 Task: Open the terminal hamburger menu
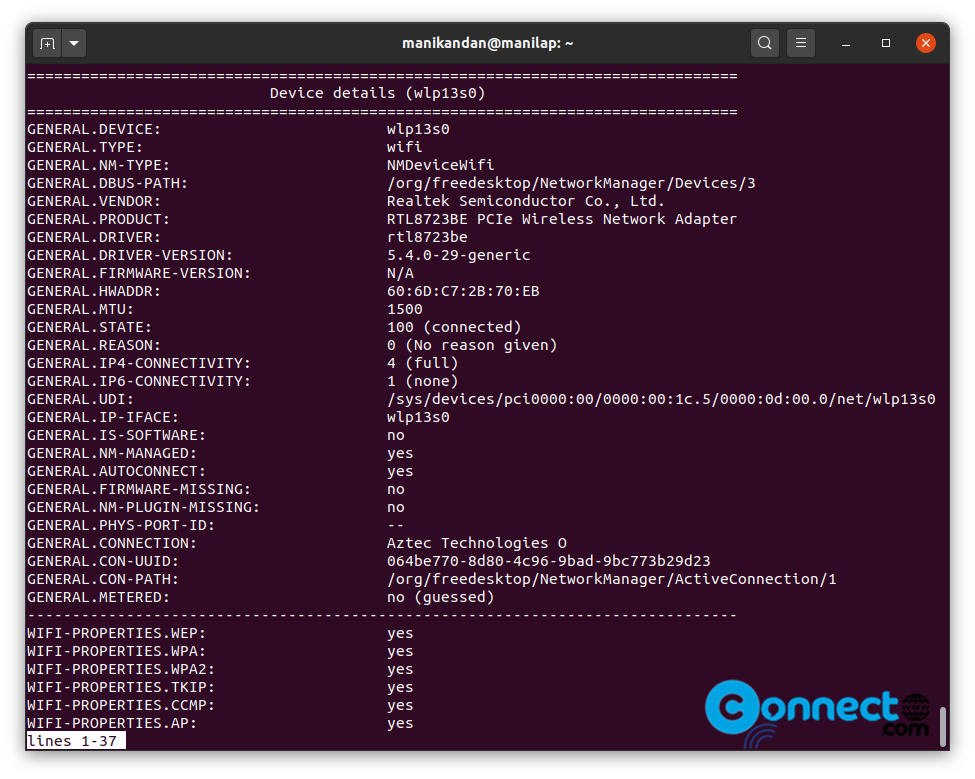coord(800,43)
